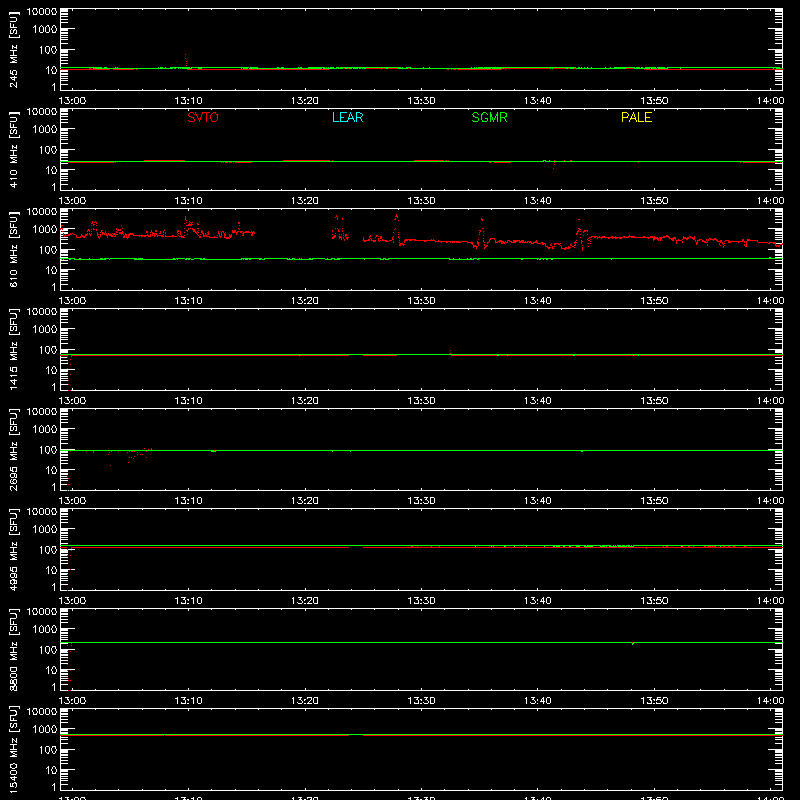Click the green SGMR trace in the 610 MHz plot

(x=421, y=259)
